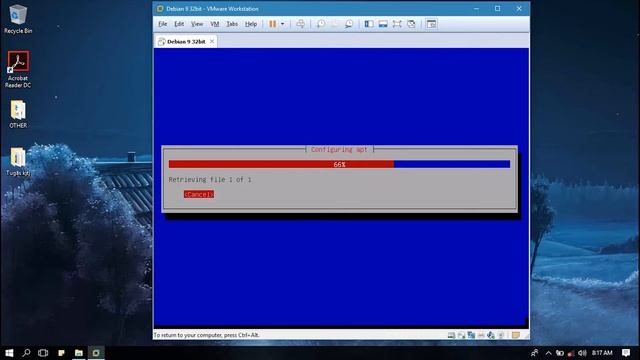Open File Explorer from taskbar
The width and height of the screenshot is (640, 360).
79,353
